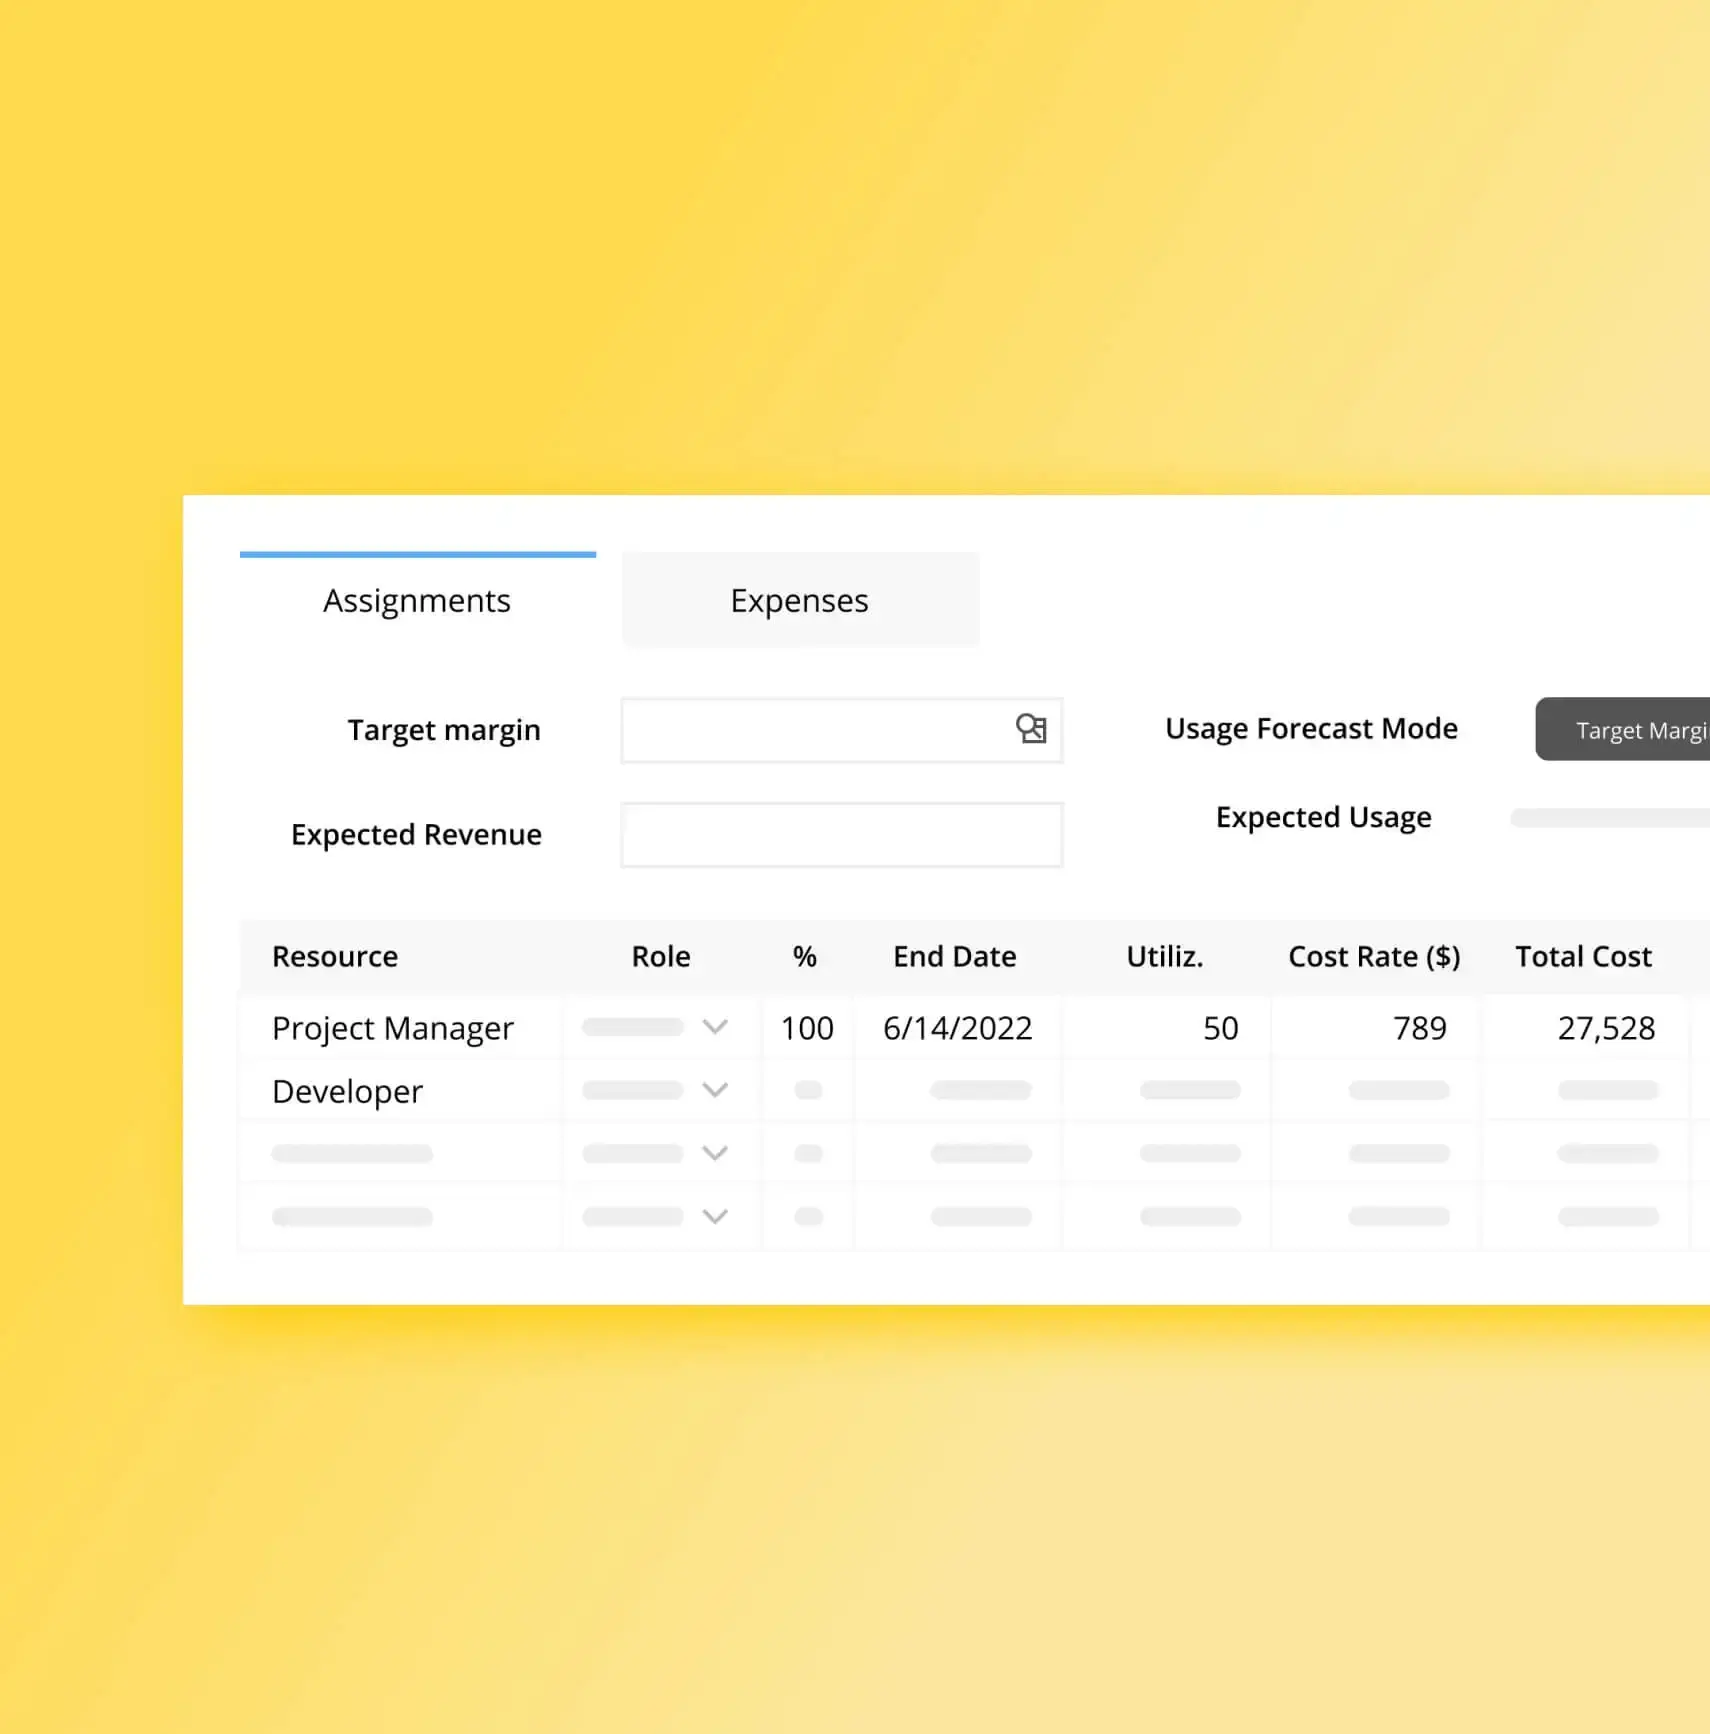The width and height of the screenshot is (1710, 1734).
Task: Open the Role dropdown for Developer
Action: tap(715, 1090)
